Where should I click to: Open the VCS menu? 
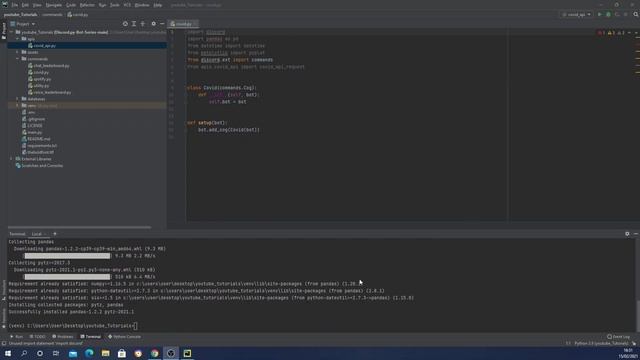127,5
